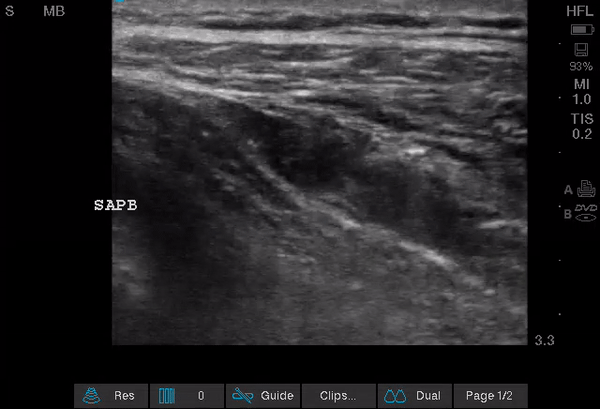Click the 93% storage value

[x=581, y=67]
